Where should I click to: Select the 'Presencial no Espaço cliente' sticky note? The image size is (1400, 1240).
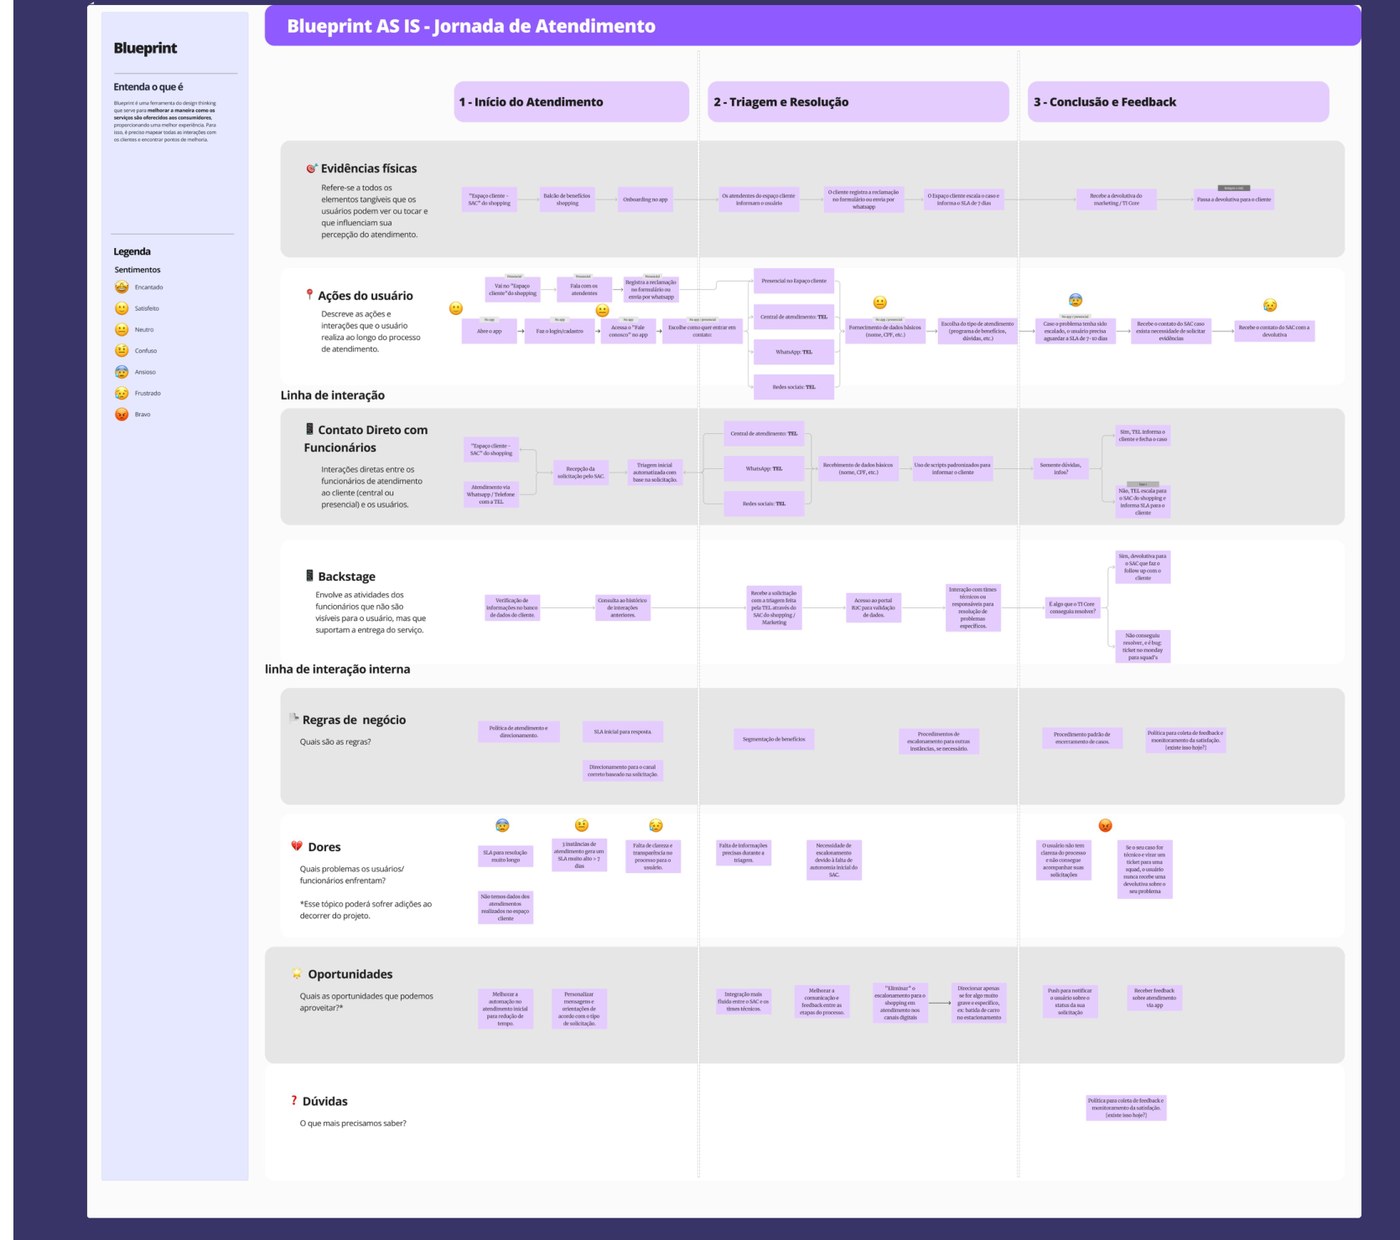(794, 281)
